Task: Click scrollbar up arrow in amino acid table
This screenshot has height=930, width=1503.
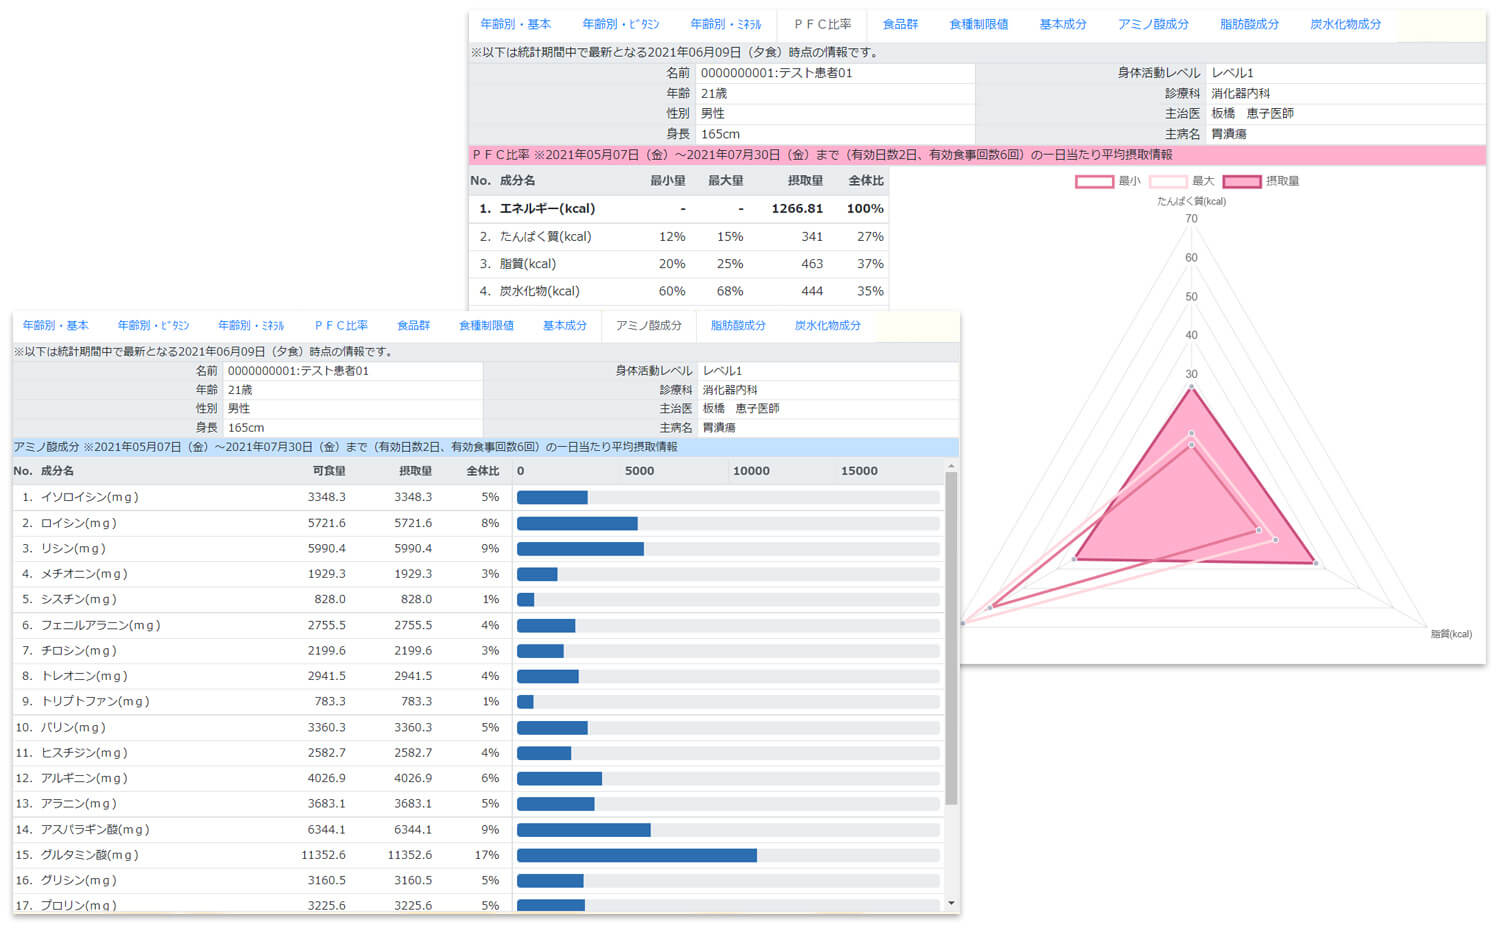Action: (950, 466)
